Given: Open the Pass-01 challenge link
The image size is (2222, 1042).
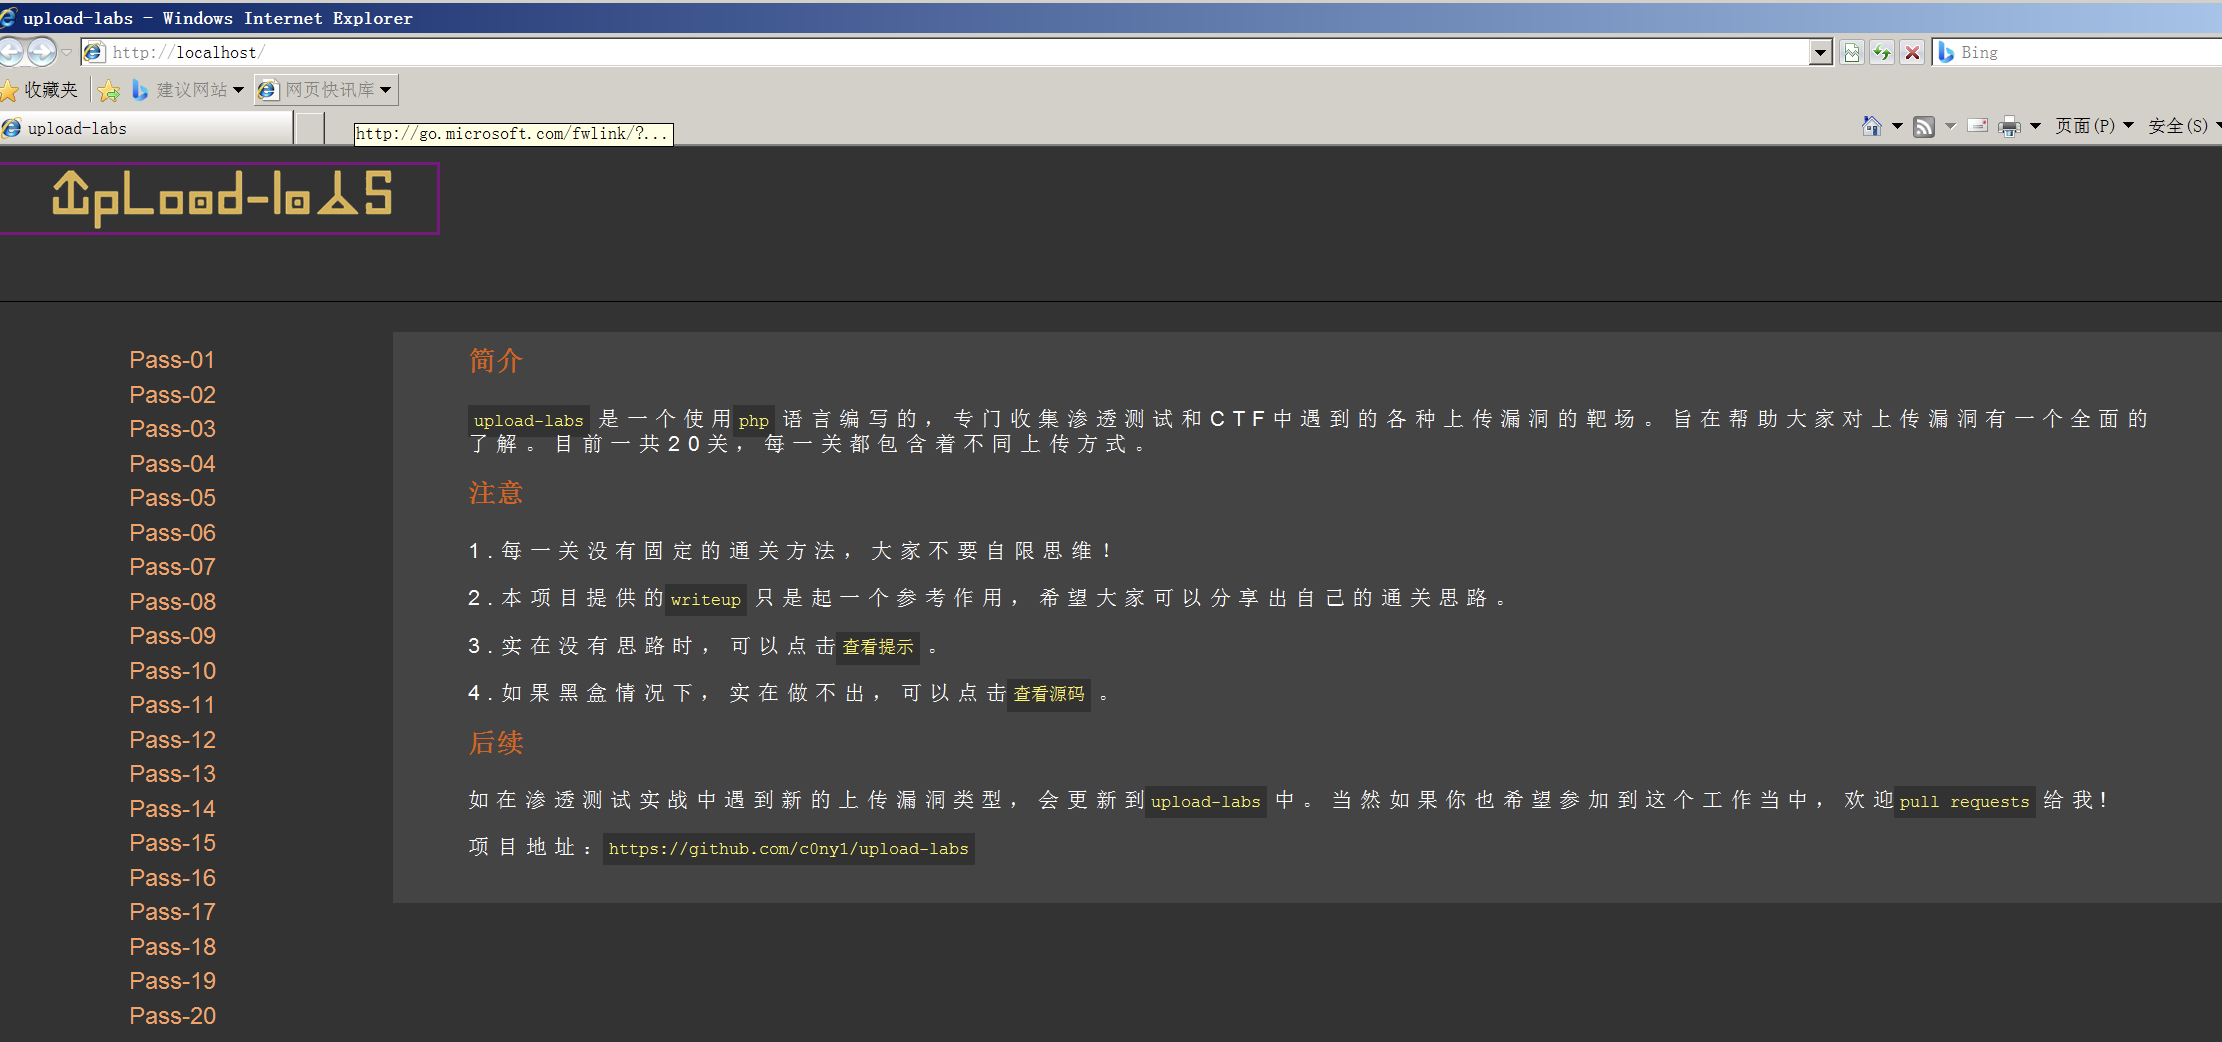Looking at the screenshot, I should tap(172, 360).
